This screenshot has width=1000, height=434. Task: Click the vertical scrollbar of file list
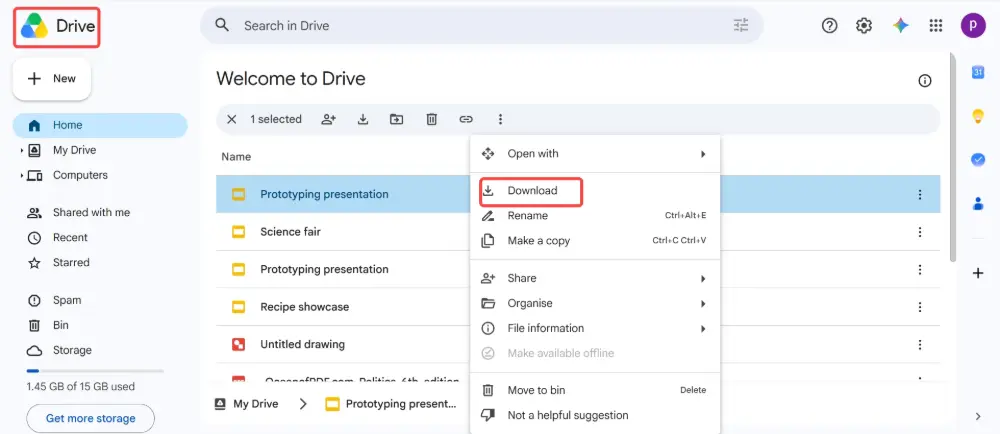953,156
